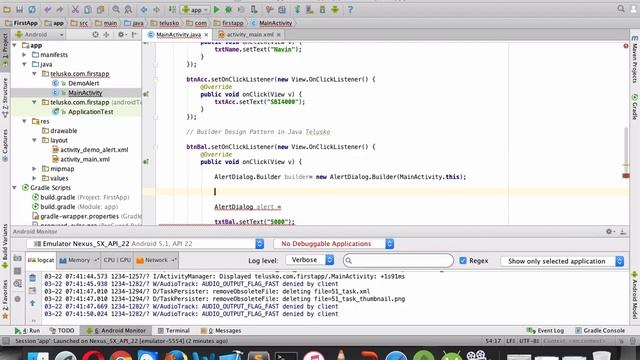The image size is (640, 360).
Task: Select the Network monitor tab
Action: pos(156,260)
